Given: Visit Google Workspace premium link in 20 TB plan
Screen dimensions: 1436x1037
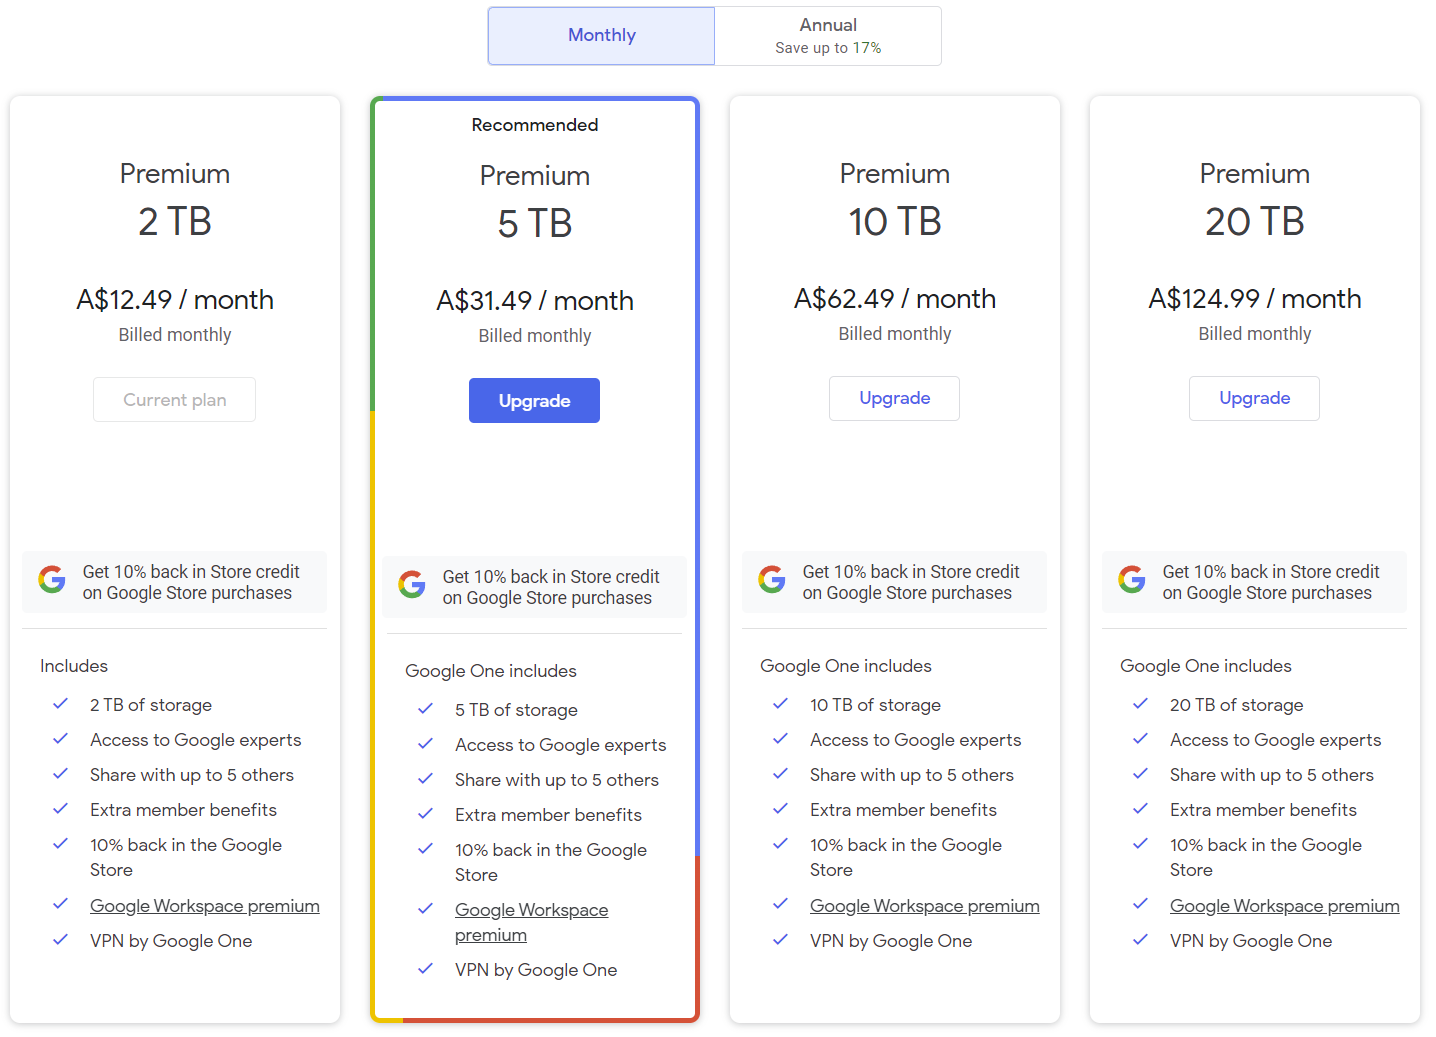Looking at the screenshot, I should [x=1284, y=906].
